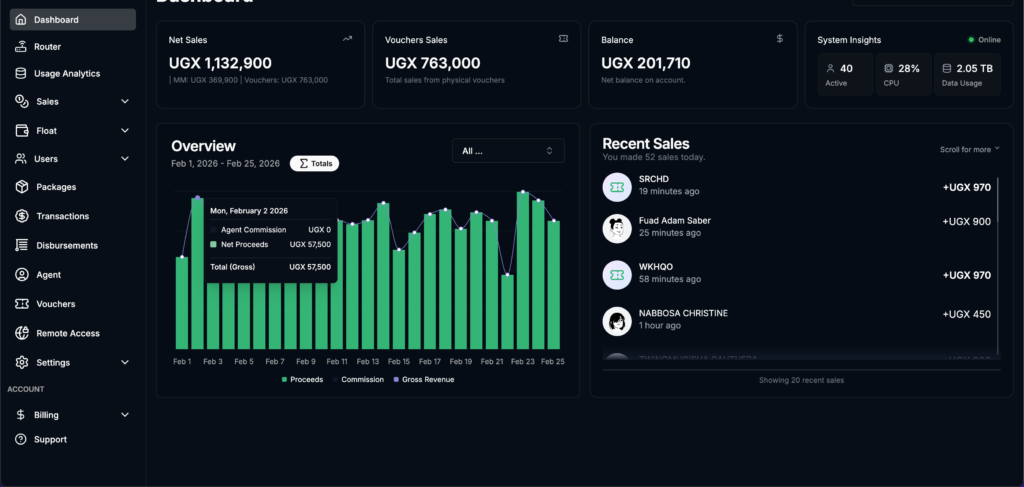Expand the Billing menu item
This screenshot has height=487, width=1024.
click(72, 415)
